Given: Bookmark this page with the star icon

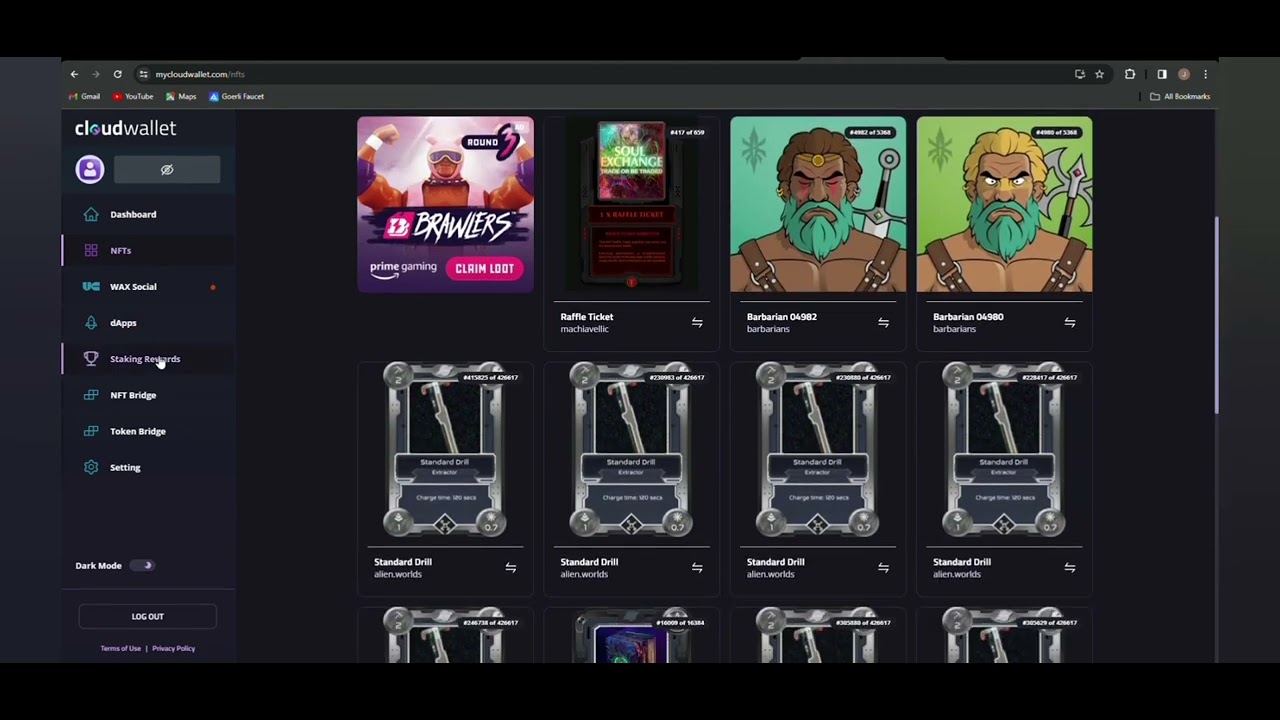Looking at the screenshot, I should pos(1099,74).
